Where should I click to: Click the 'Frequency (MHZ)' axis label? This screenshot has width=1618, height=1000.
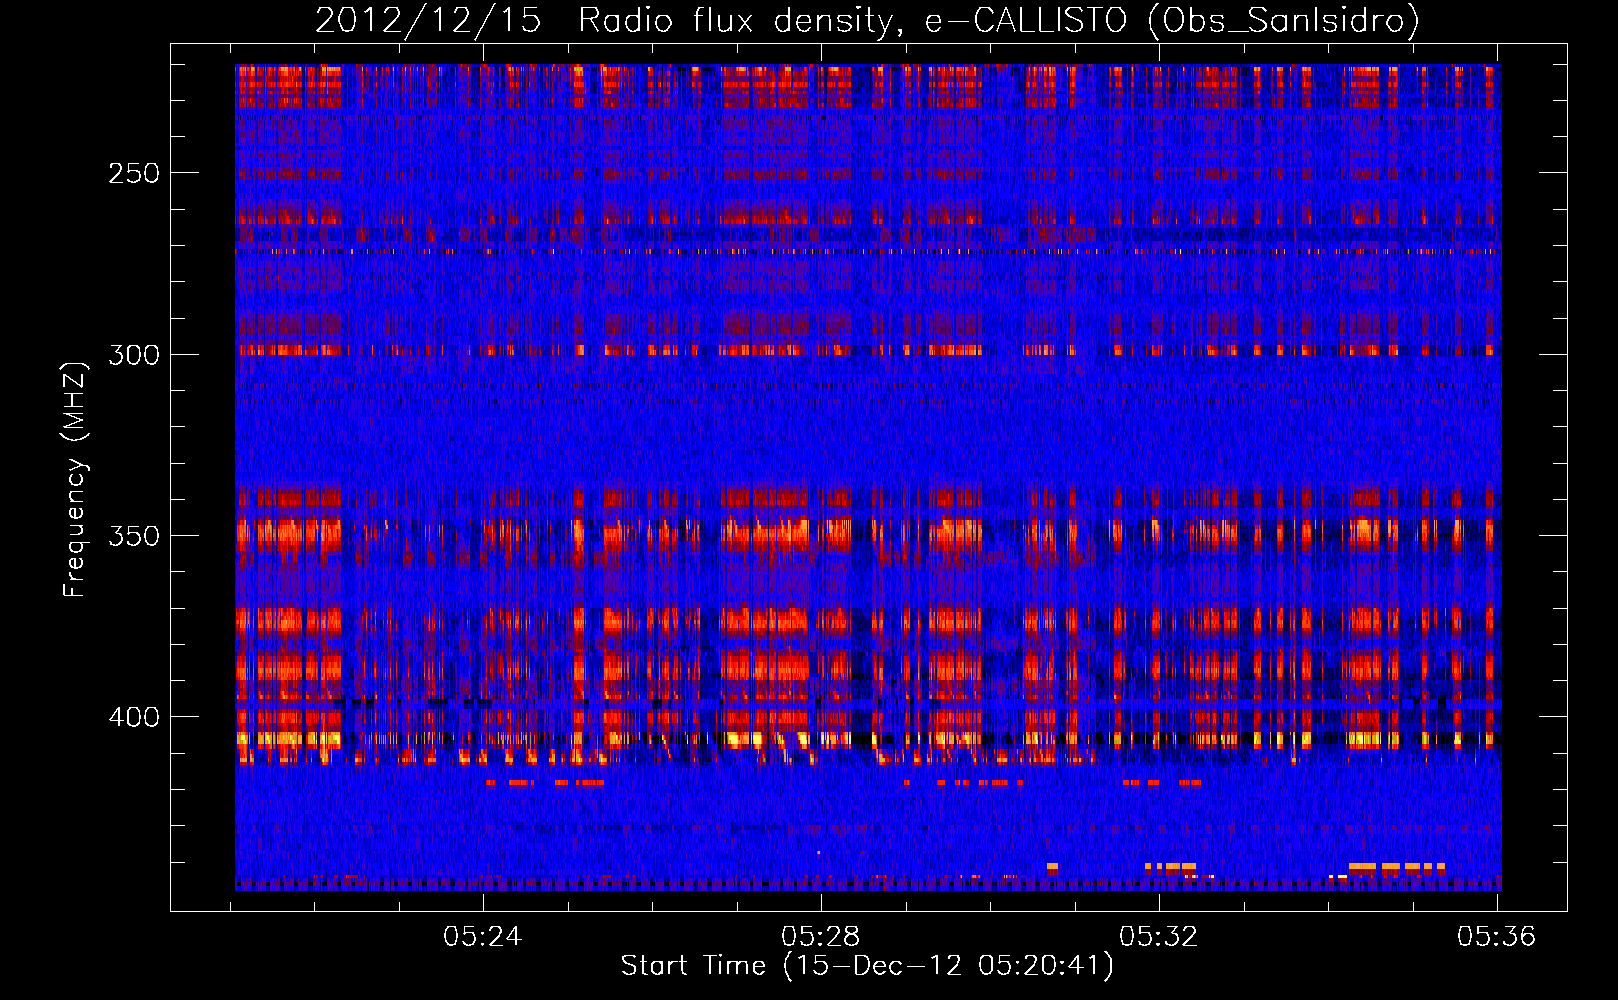pos(75,480)
